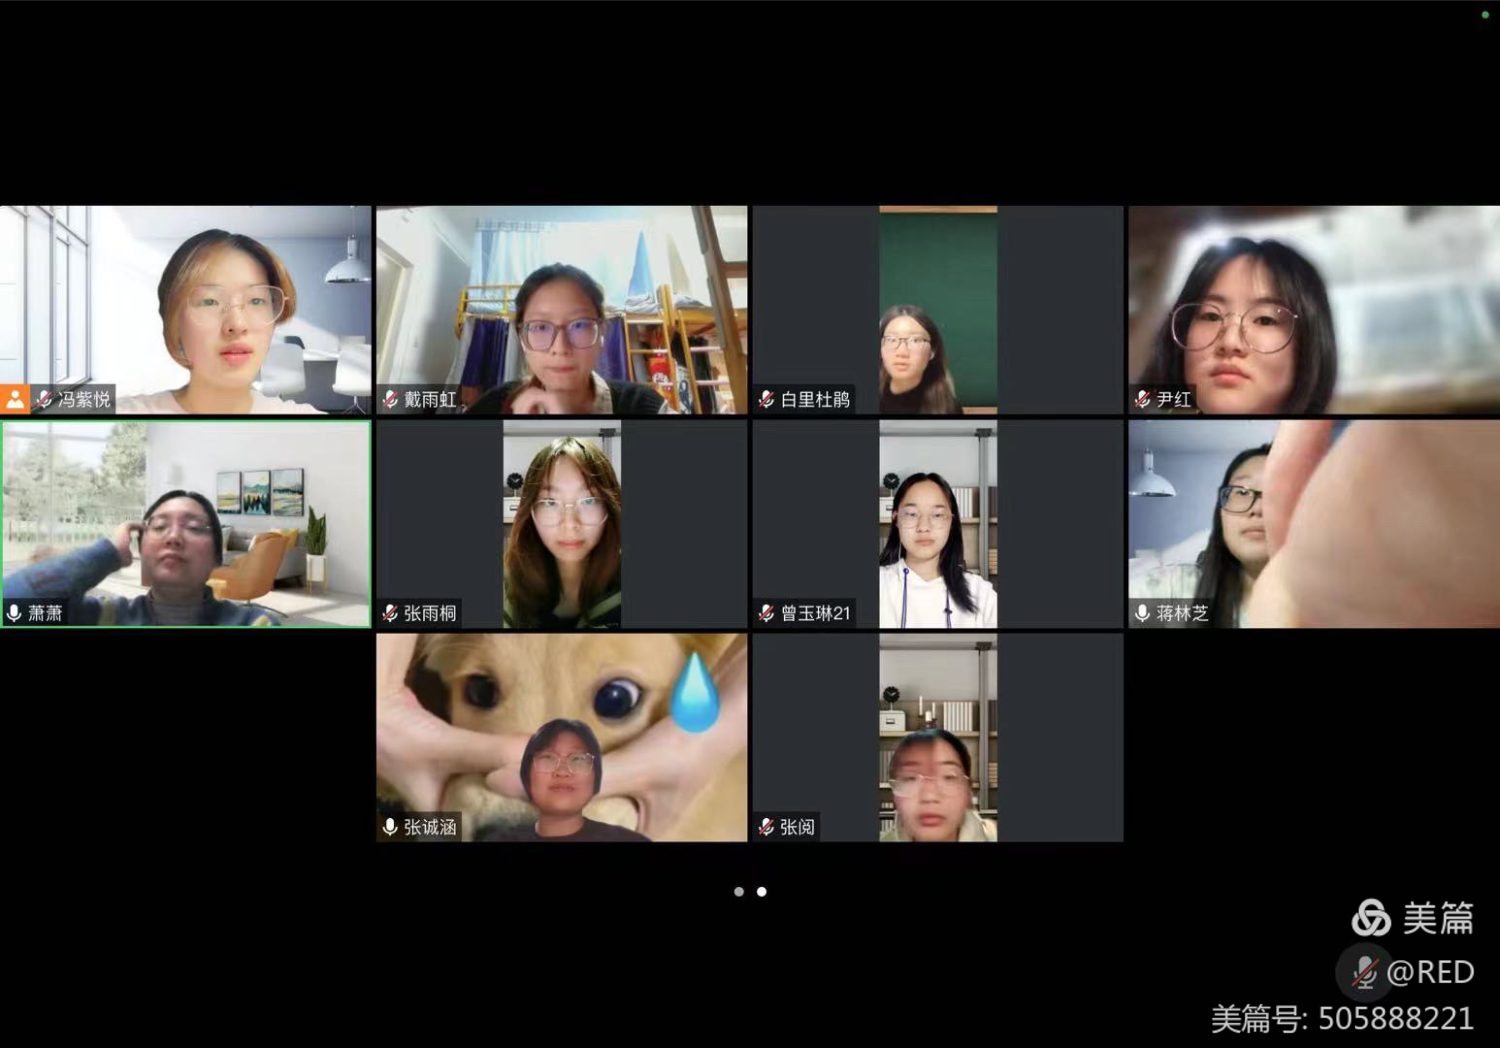Click the muted mic icon beside 曾玉琳21

pyautogui.click(x=767, y=613)
